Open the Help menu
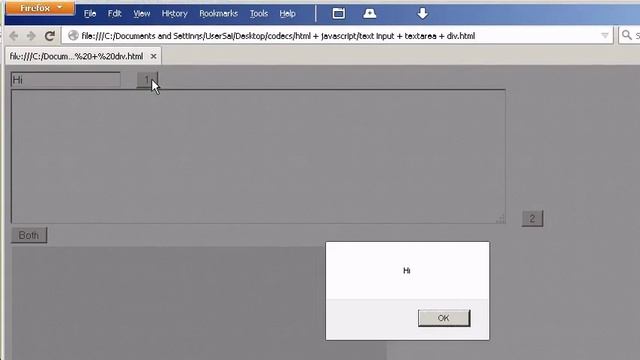The image size is (640, 360). click(x=287, y=14)
